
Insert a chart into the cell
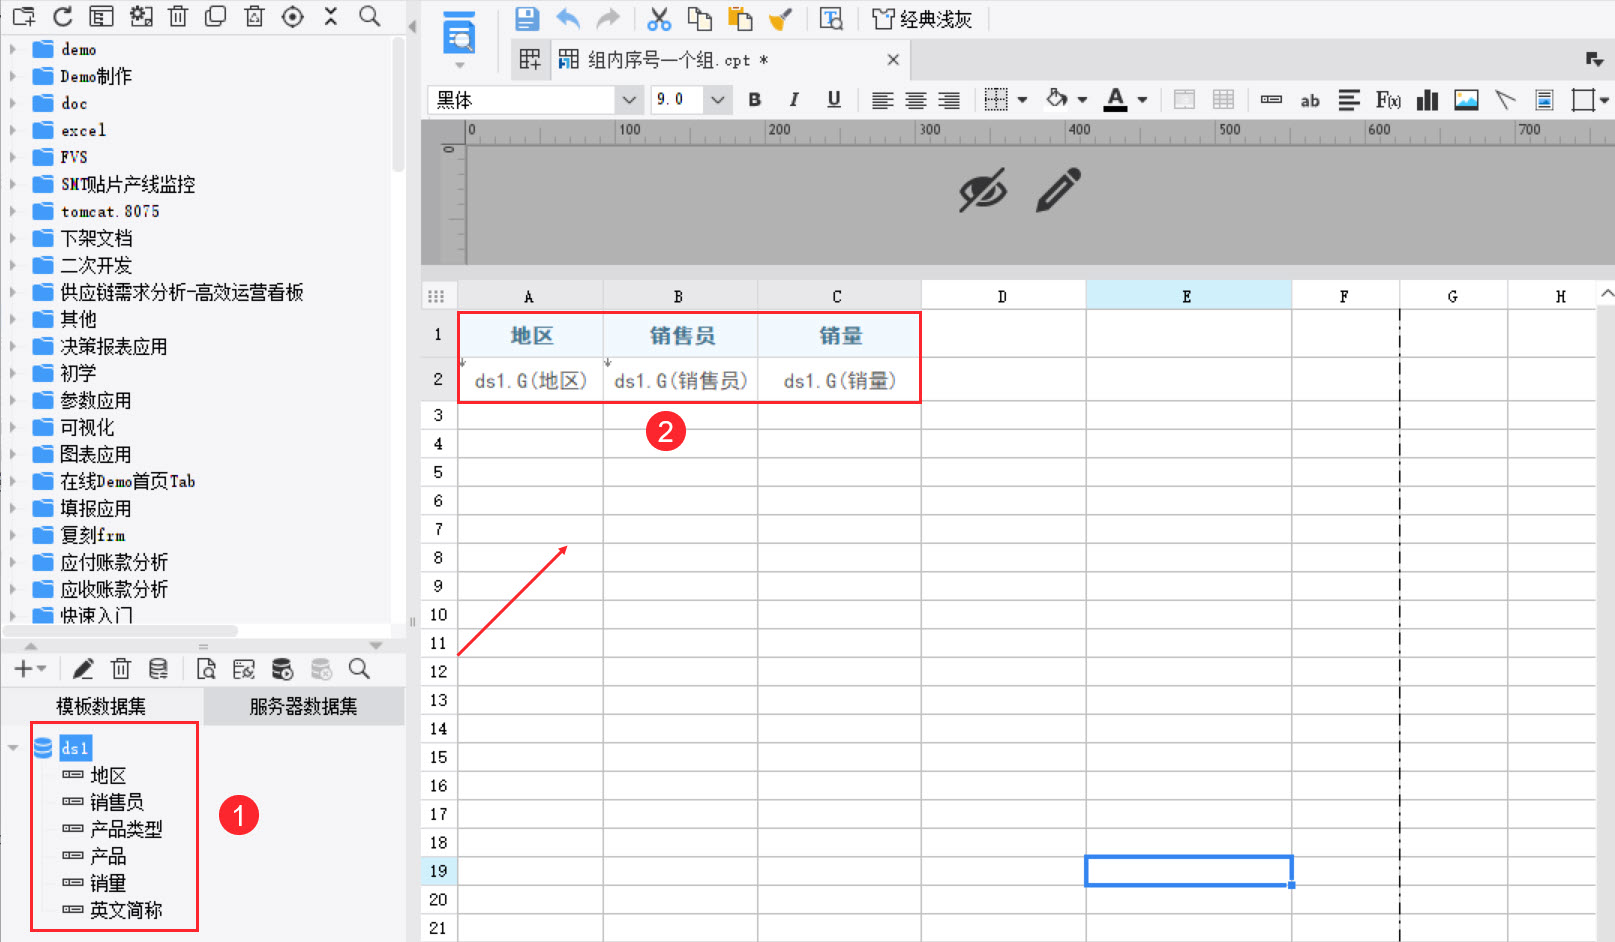1427,100
